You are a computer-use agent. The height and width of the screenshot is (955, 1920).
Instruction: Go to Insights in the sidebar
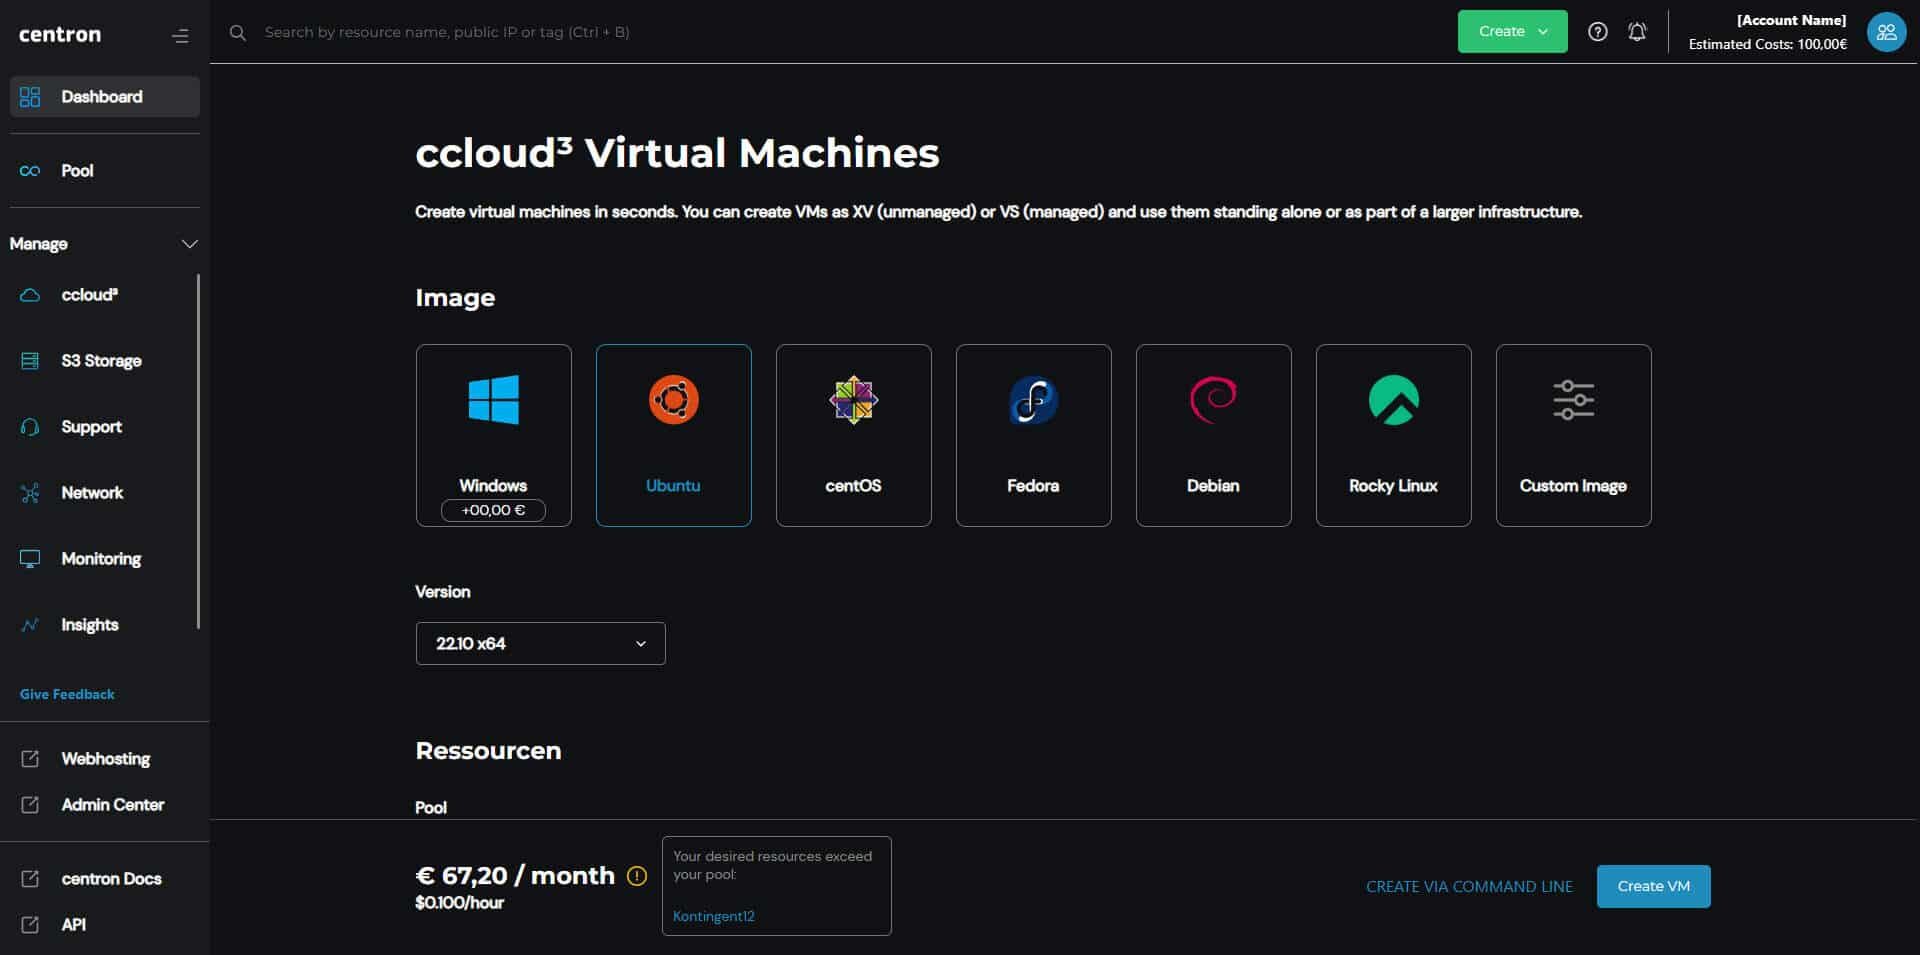tap(90, 625)
